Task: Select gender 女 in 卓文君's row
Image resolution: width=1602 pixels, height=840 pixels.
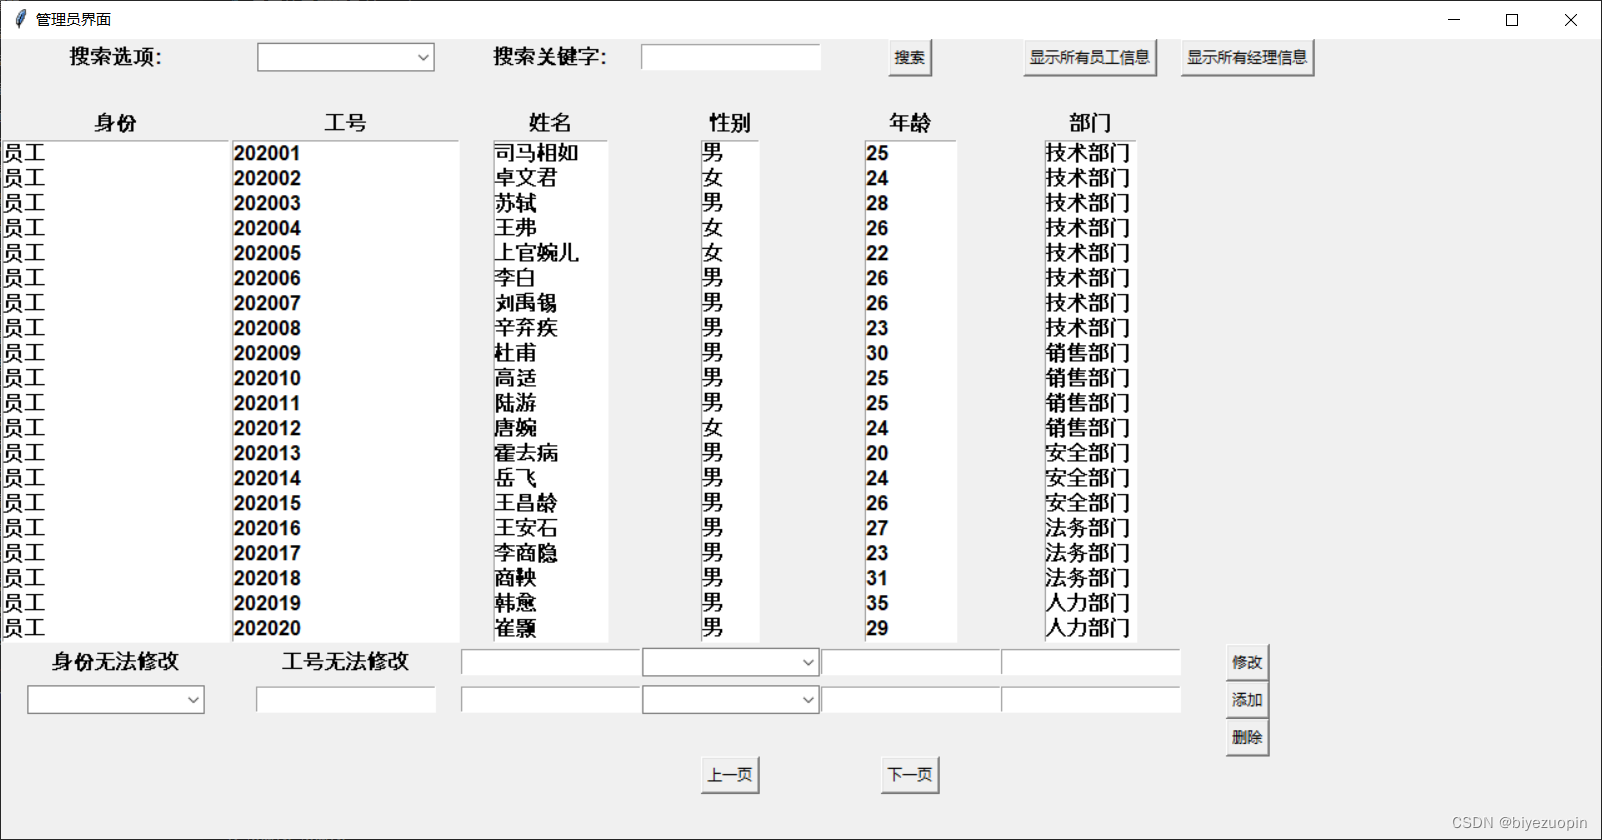Action: point(712,178)
